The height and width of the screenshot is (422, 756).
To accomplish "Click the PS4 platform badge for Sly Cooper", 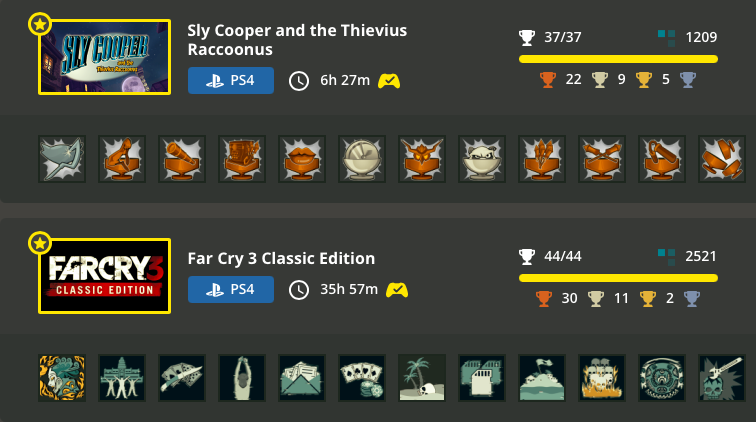I will click(231, 80).
